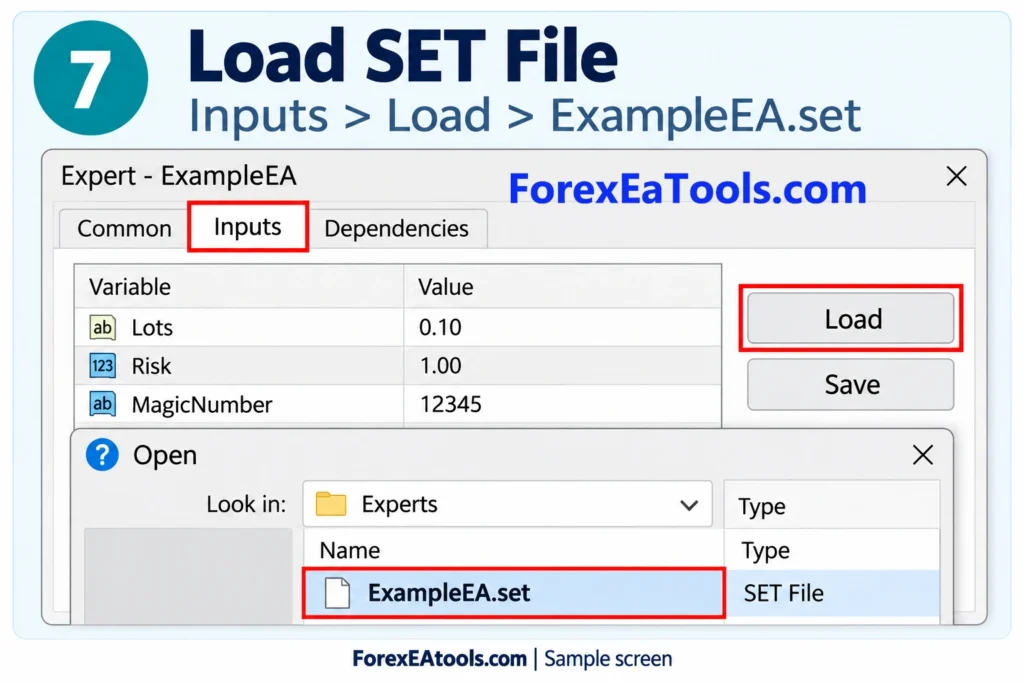Click the ExampleEA.set document icon
The image size is (1024, 683).
point(338,593)
